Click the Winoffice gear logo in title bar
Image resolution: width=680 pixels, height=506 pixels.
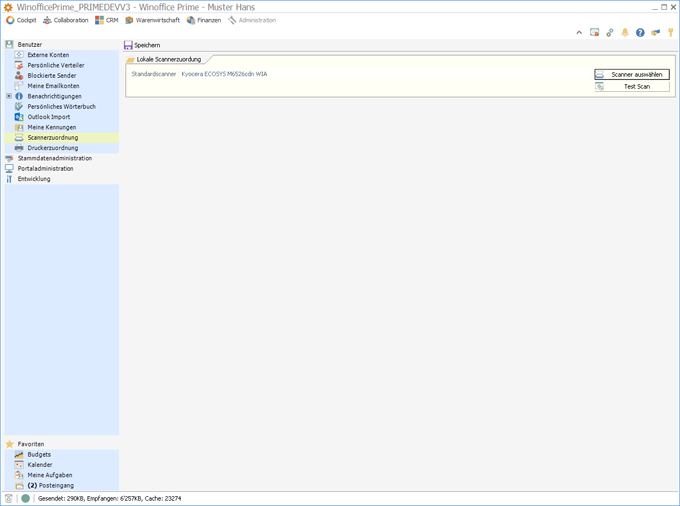[x=8, y=7]
